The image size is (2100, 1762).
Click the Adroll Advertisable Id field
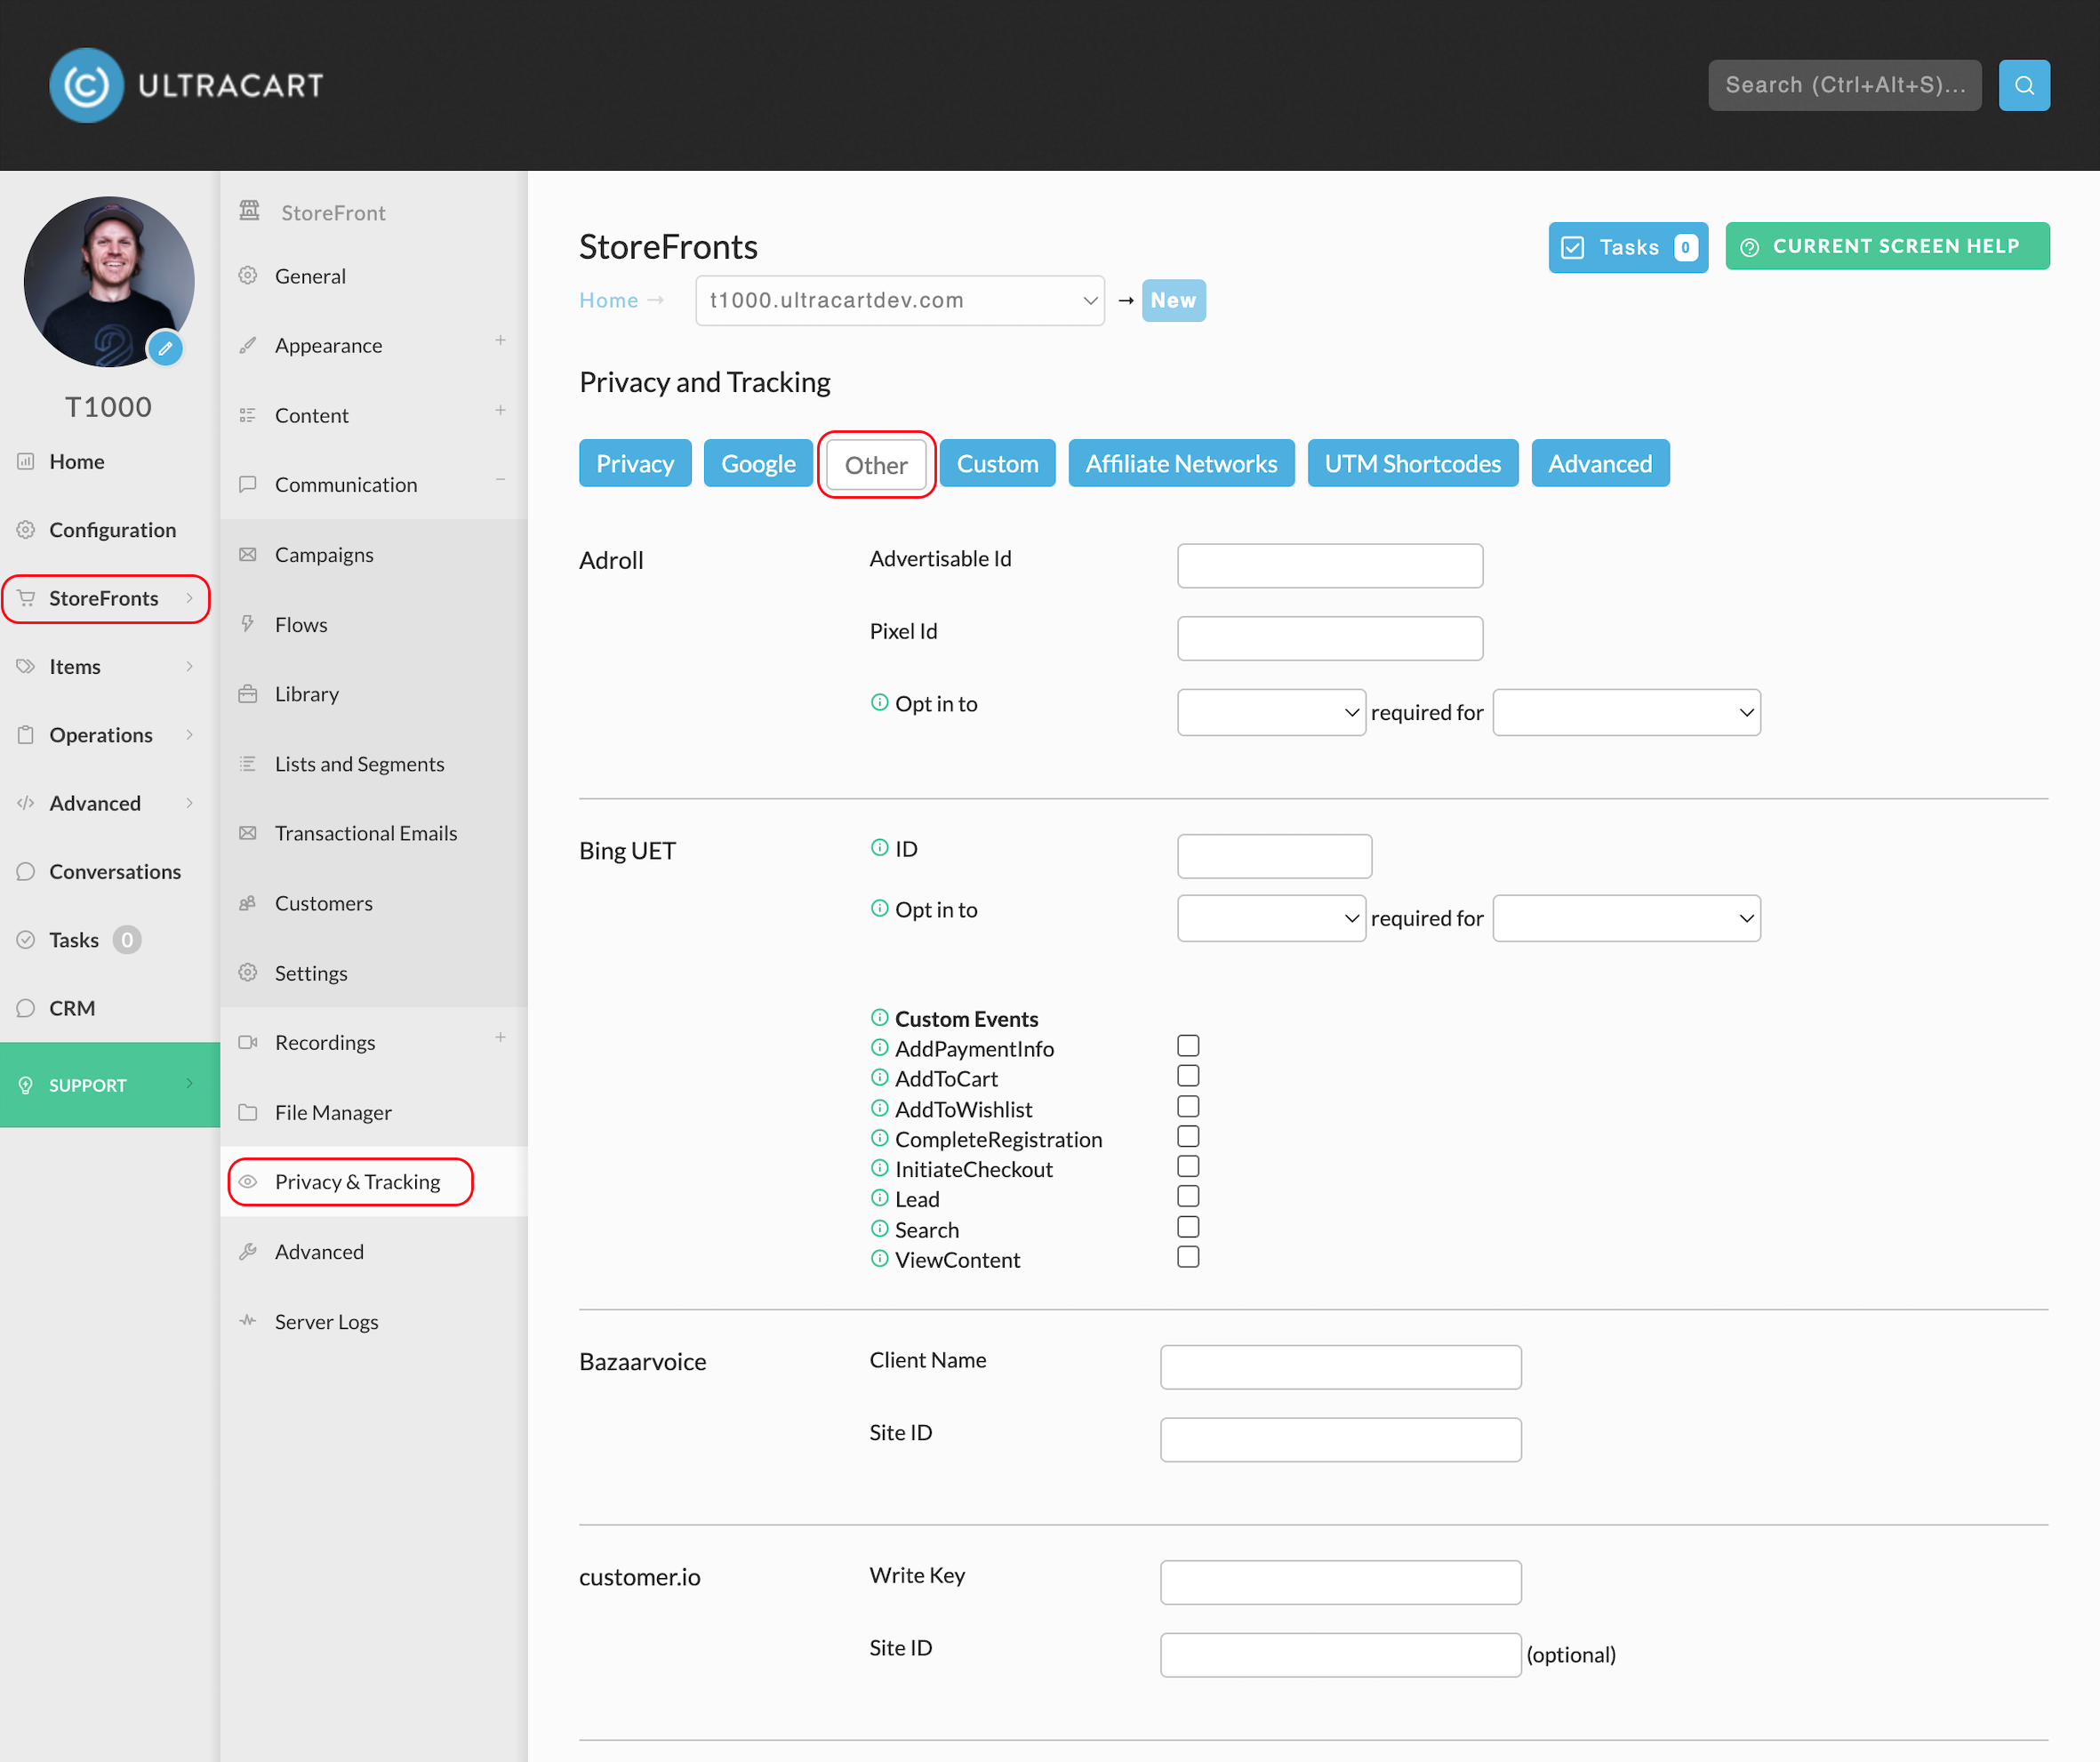pyautogui.click(x=1330, y=566)
